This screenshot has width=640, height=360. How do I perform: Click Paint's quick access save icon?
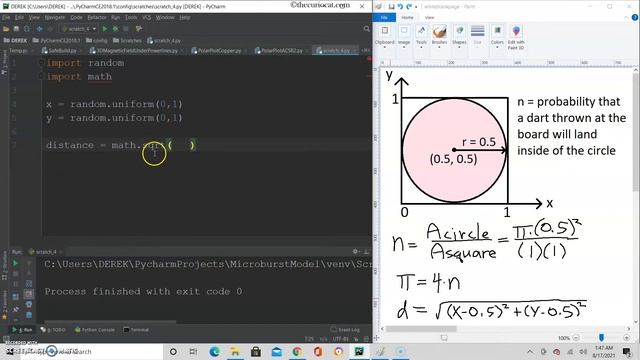(391, 7)
